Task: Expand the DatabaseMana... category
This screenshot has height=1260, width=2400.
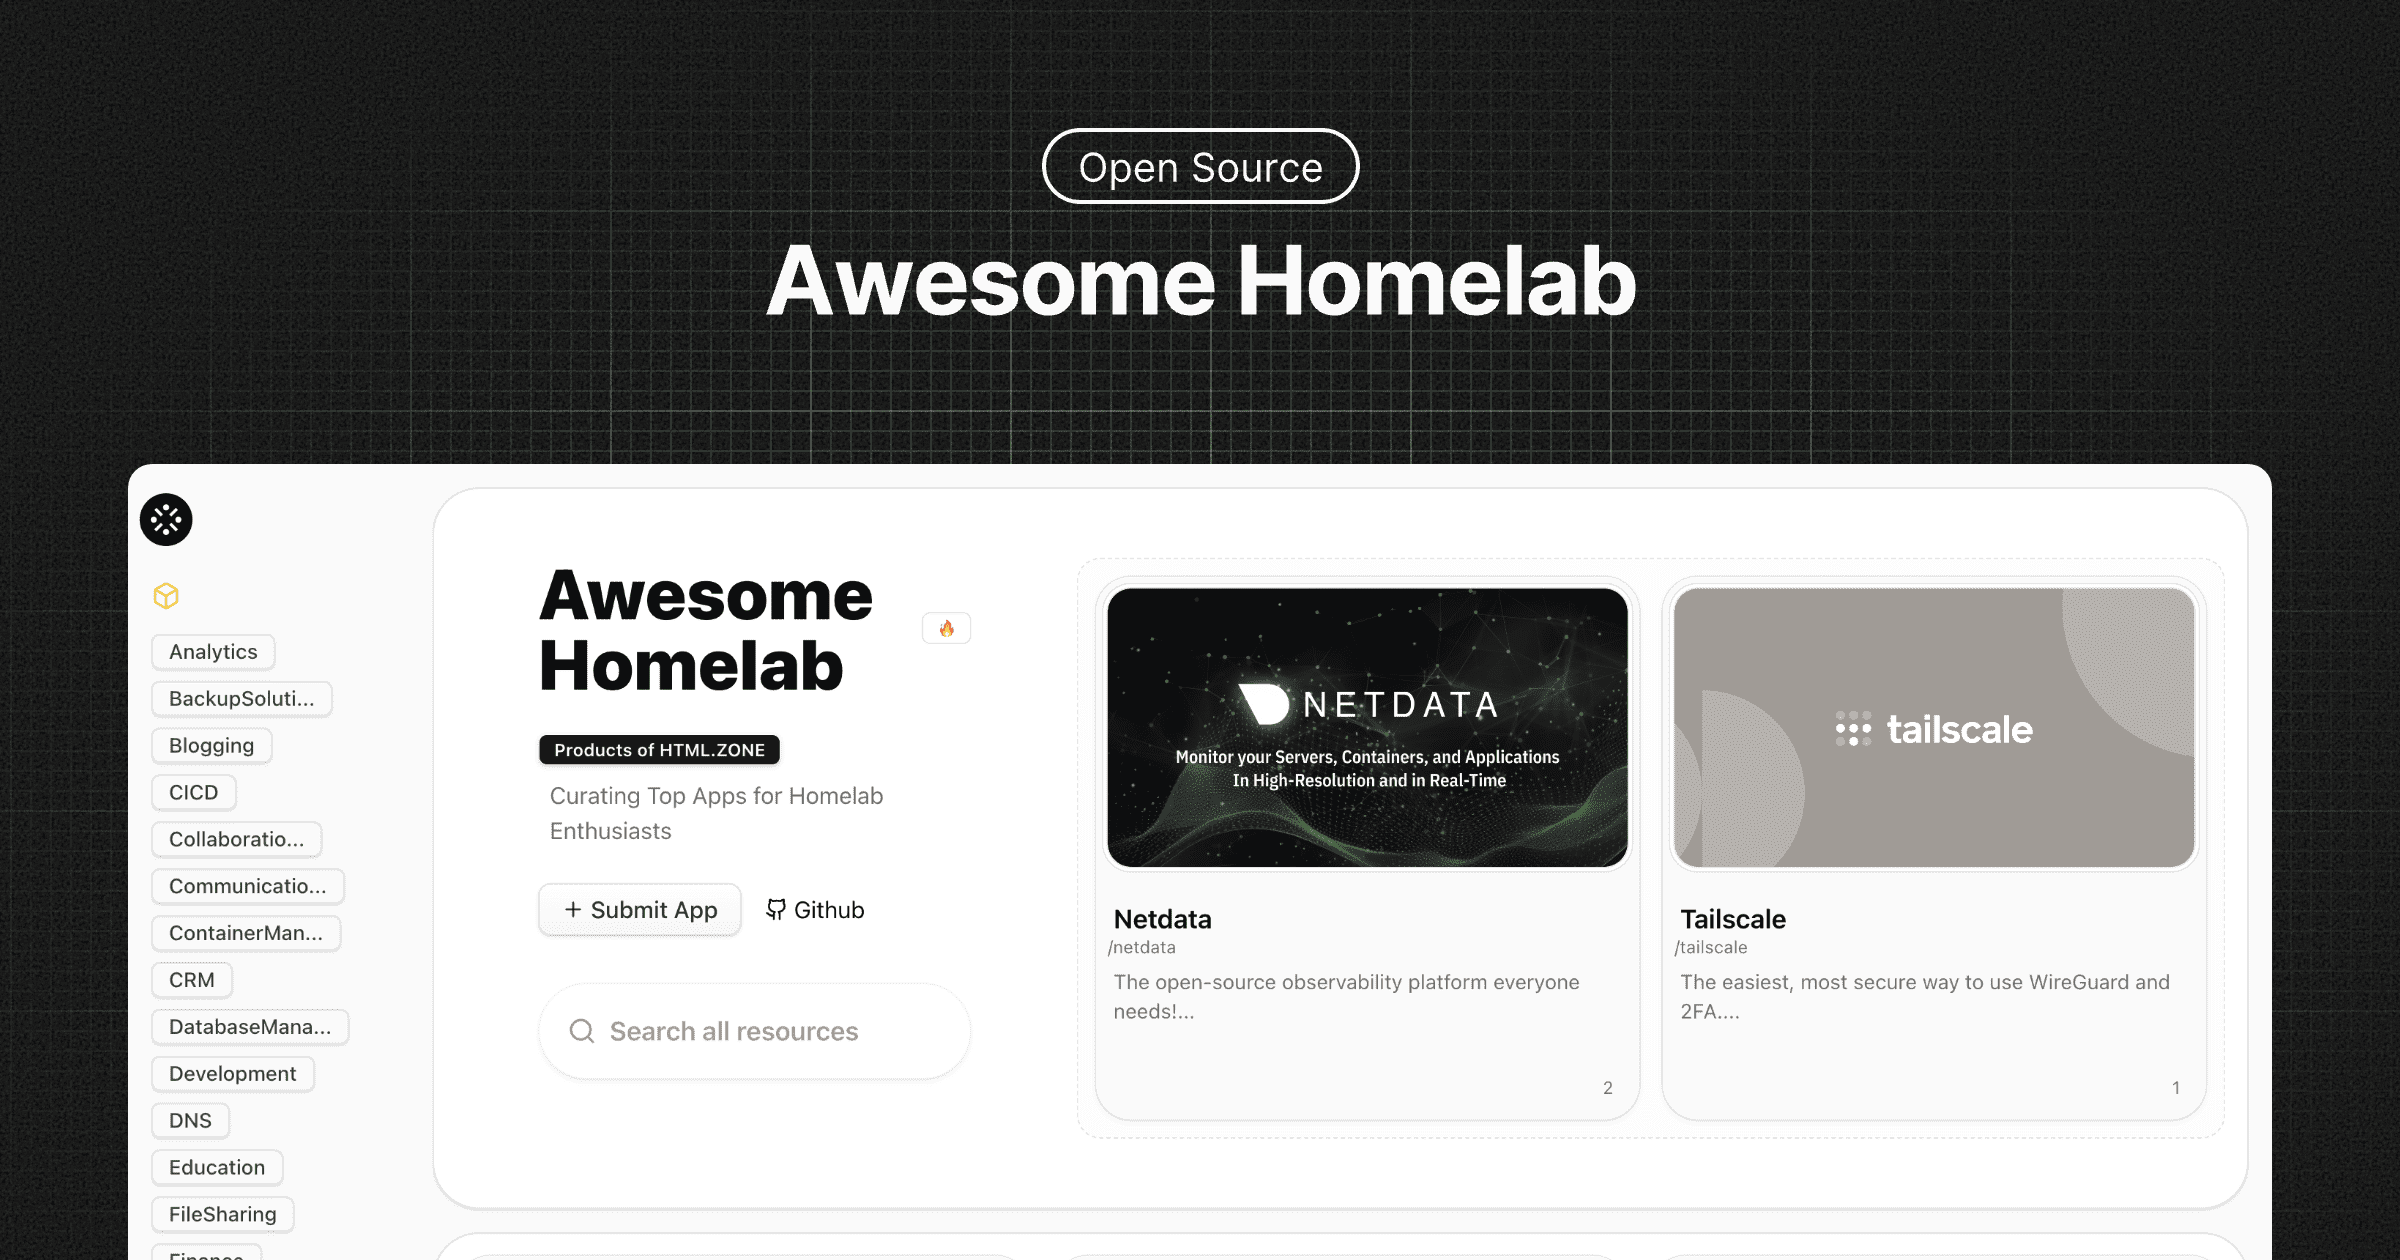Action: tap(244, 1025)
